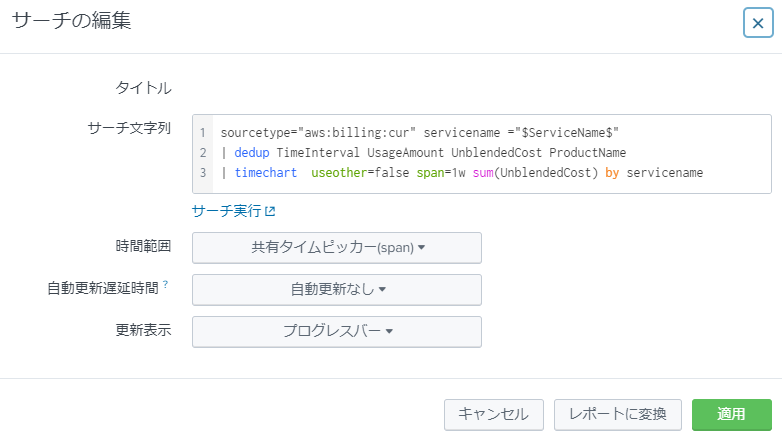The image size is (782, 443).
Task: Click the dedup keyword in line 2
Action: coord(252,153)
